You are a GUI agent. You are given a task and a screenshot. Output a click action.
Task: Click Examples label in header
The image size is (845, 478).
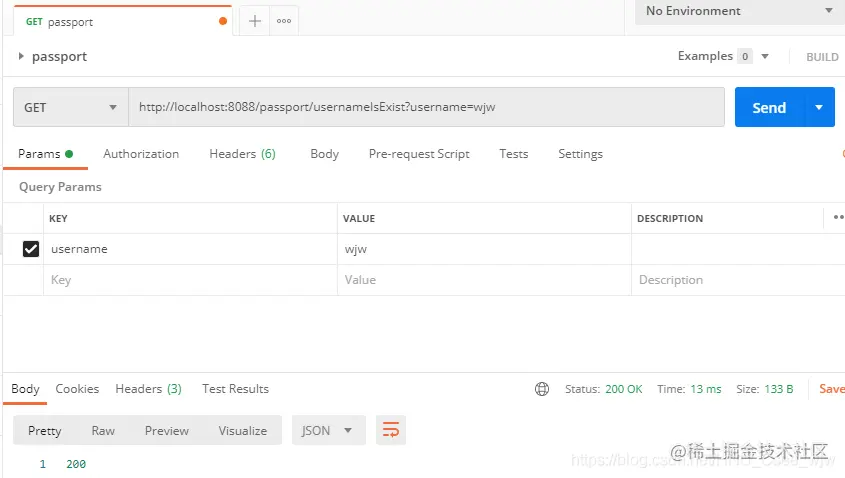(x=705, y=56)
